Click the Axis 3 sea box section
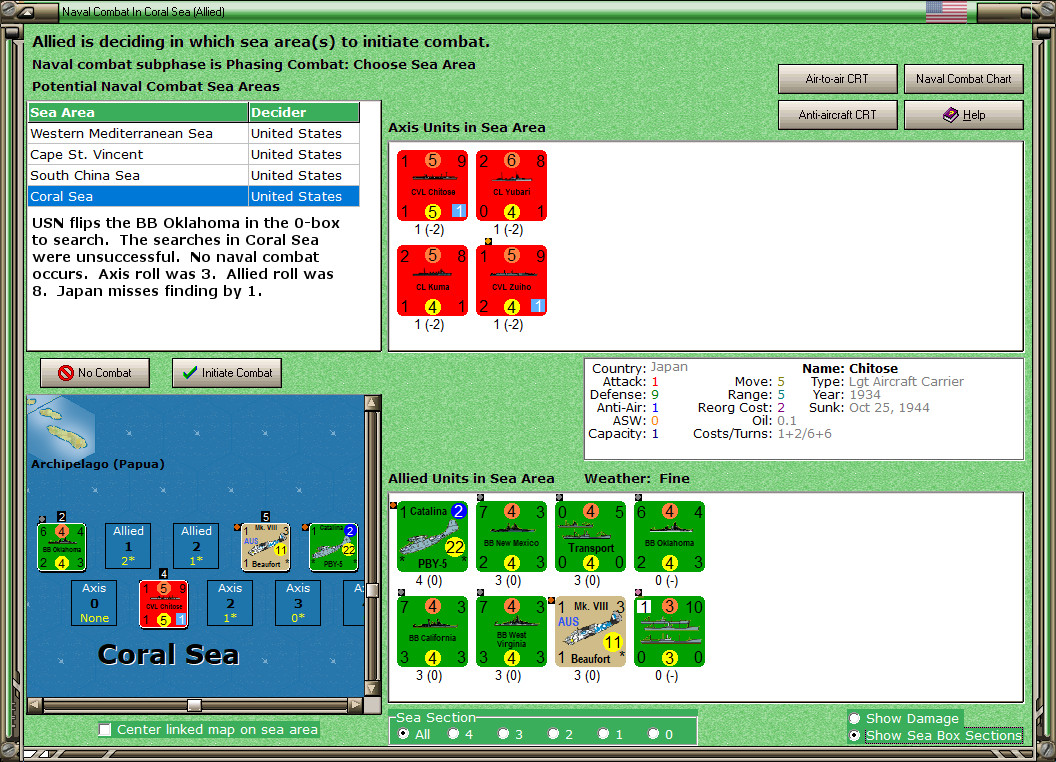Image resolution: width=1056 pixels, height=762 pixels. point(298,603)
